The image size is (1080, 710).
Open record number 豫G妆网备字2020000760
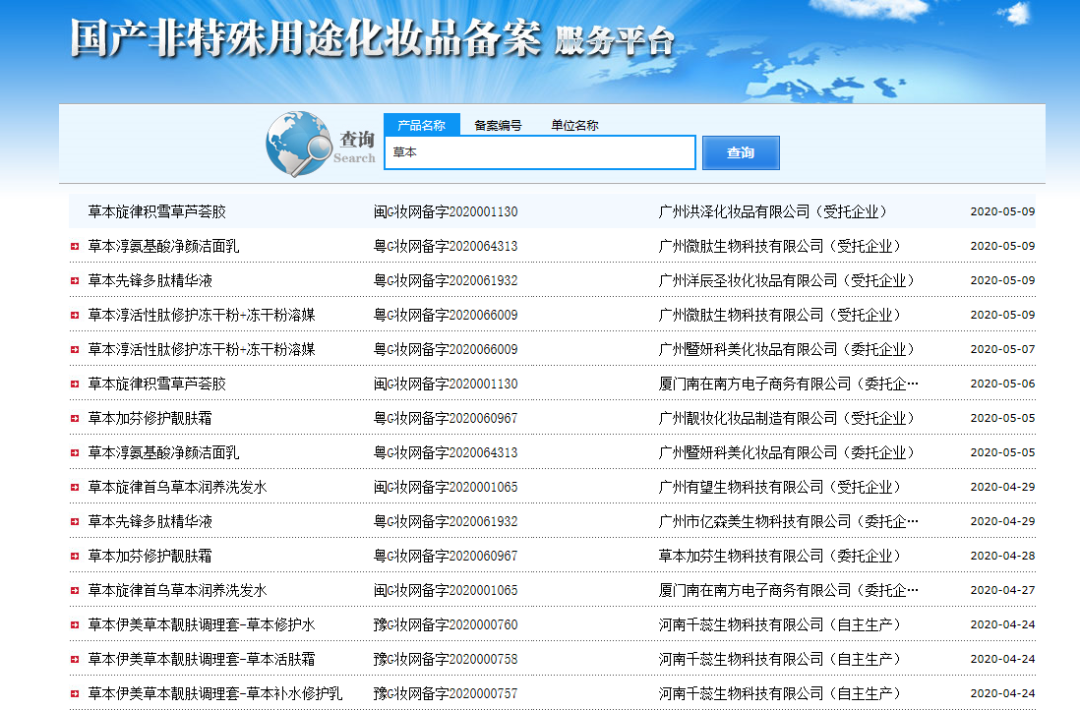(x=446, y=625)
